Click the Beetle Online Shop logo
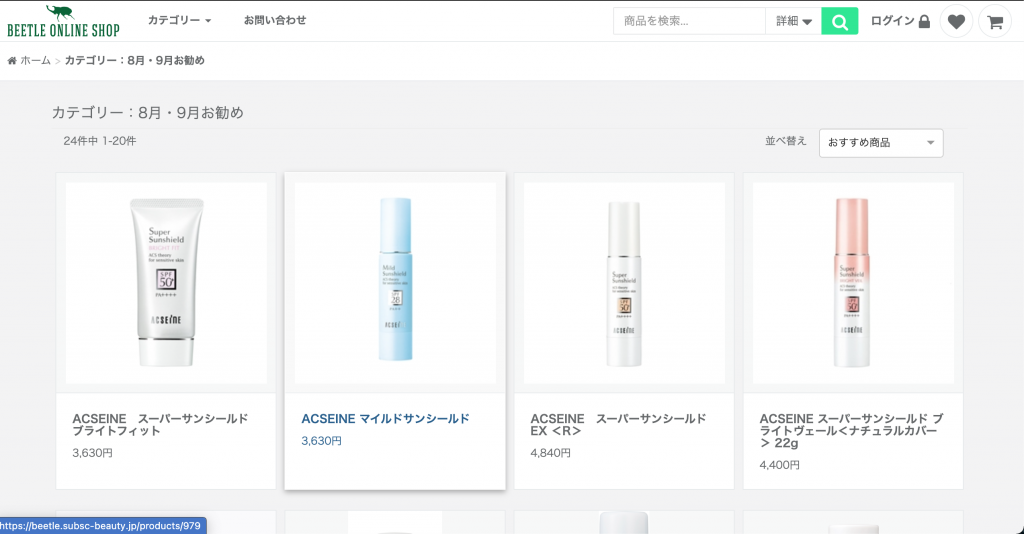 pyautogui.click(x=63, y=22)
